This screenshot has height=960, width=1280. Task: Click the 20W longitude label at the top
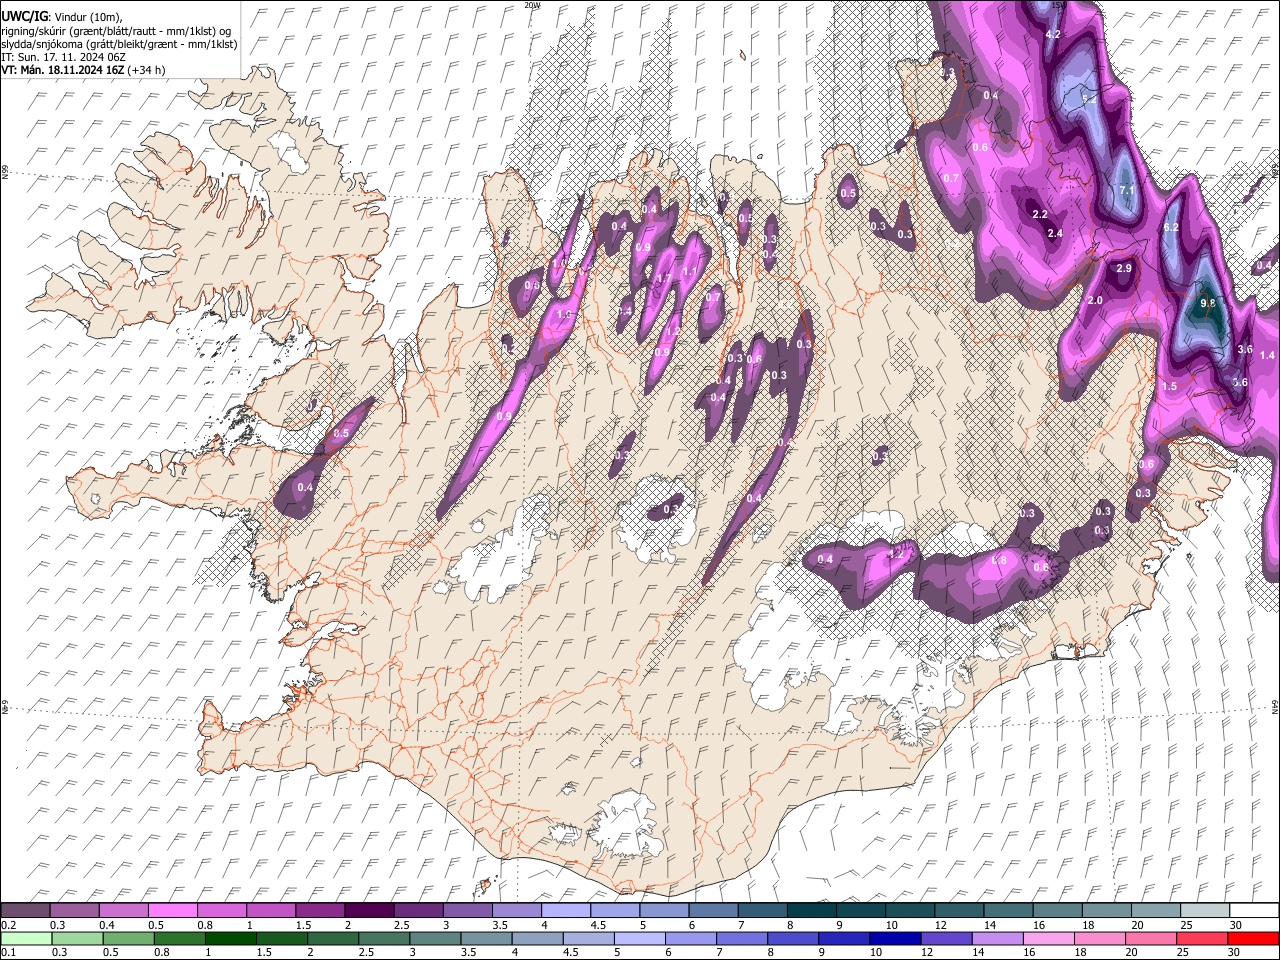coord(532,5)
